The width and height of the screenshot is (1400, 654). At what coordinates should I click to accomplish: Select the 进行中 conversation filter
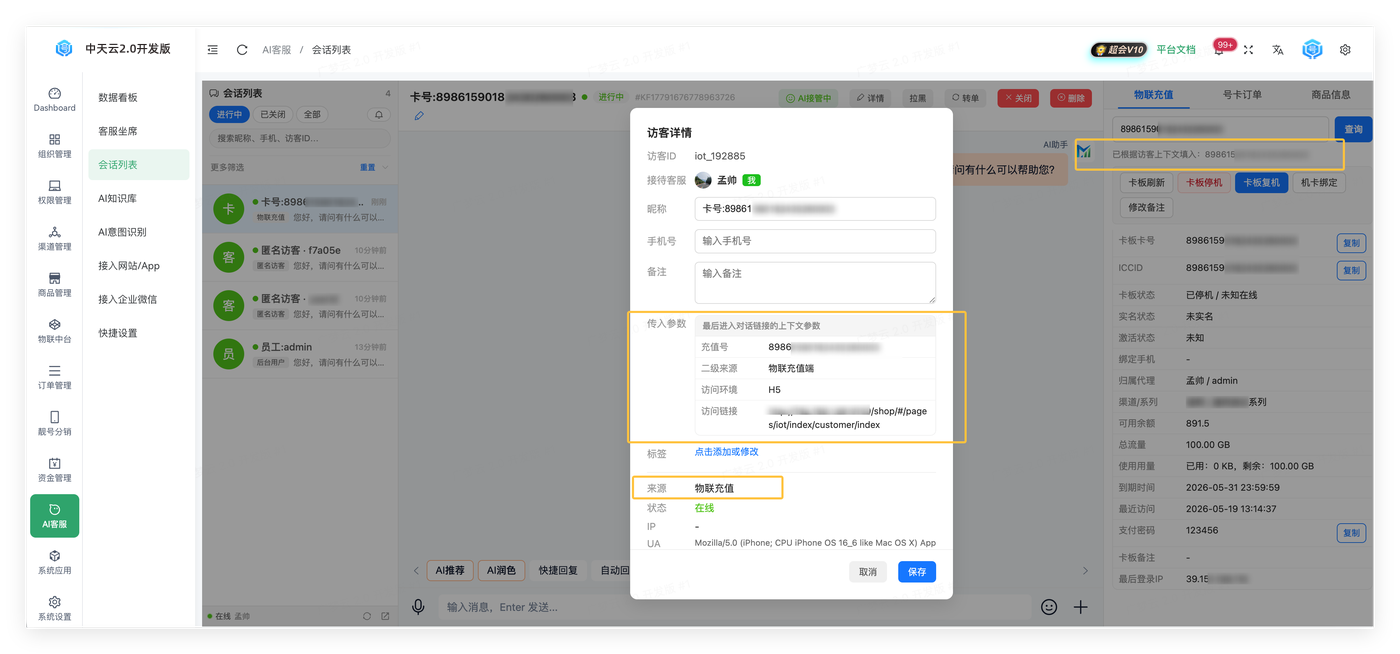tap(230, 115)
